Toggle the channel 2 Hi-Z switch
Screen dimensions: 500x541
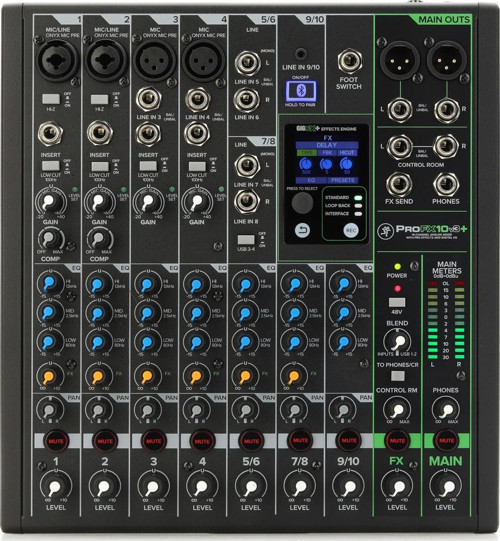coord(99,99)
